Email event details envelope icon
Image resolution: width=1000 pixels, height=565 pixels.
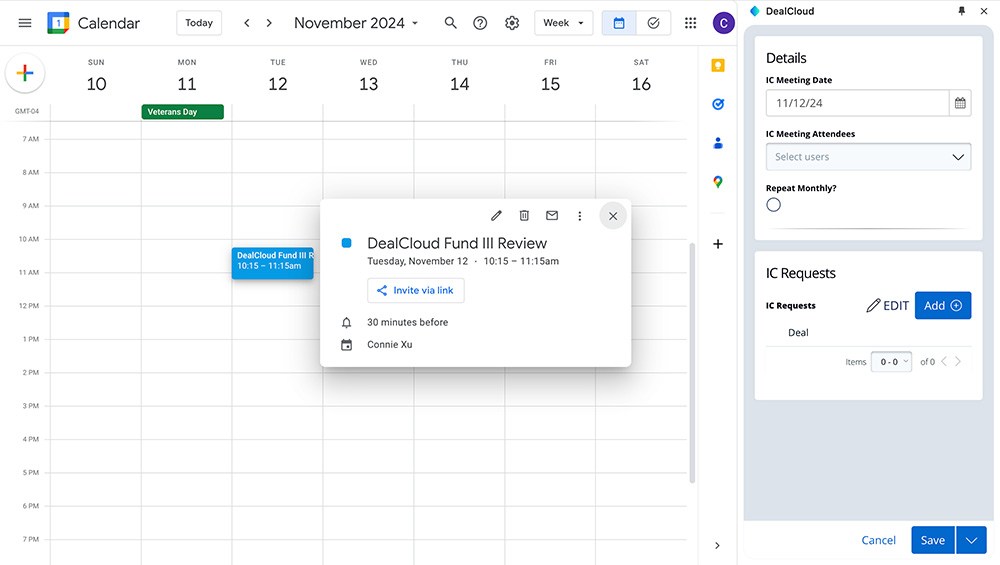click(x=552, y=216)
